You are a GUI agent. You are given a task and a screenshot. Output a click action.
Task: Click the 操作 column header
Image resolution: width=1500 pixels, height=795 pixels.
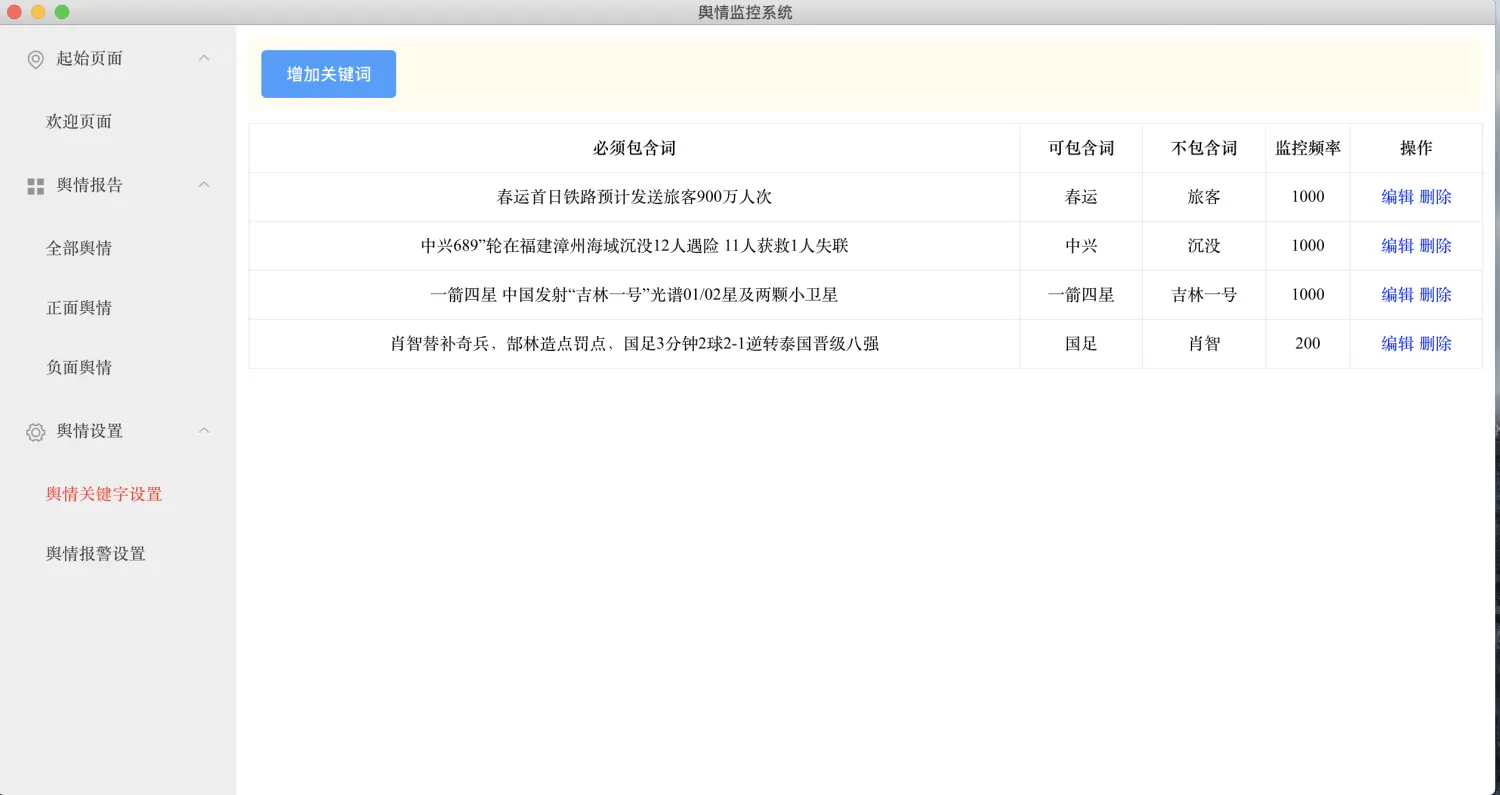(1416, 148)
